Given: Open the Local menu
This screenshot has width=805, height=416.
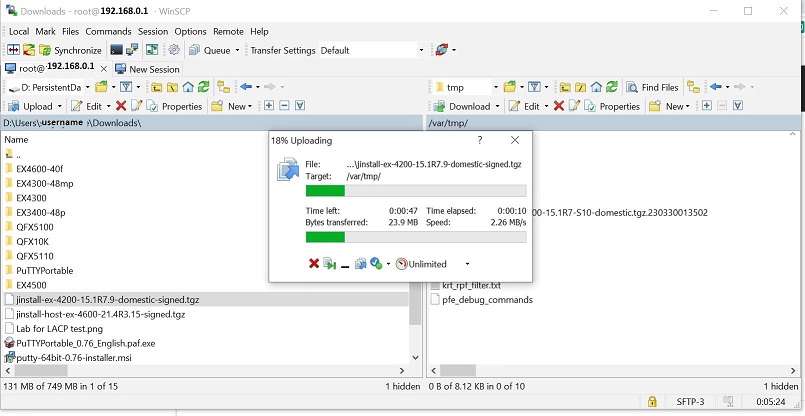Looking at the screenshot, I should click(19, 31).
